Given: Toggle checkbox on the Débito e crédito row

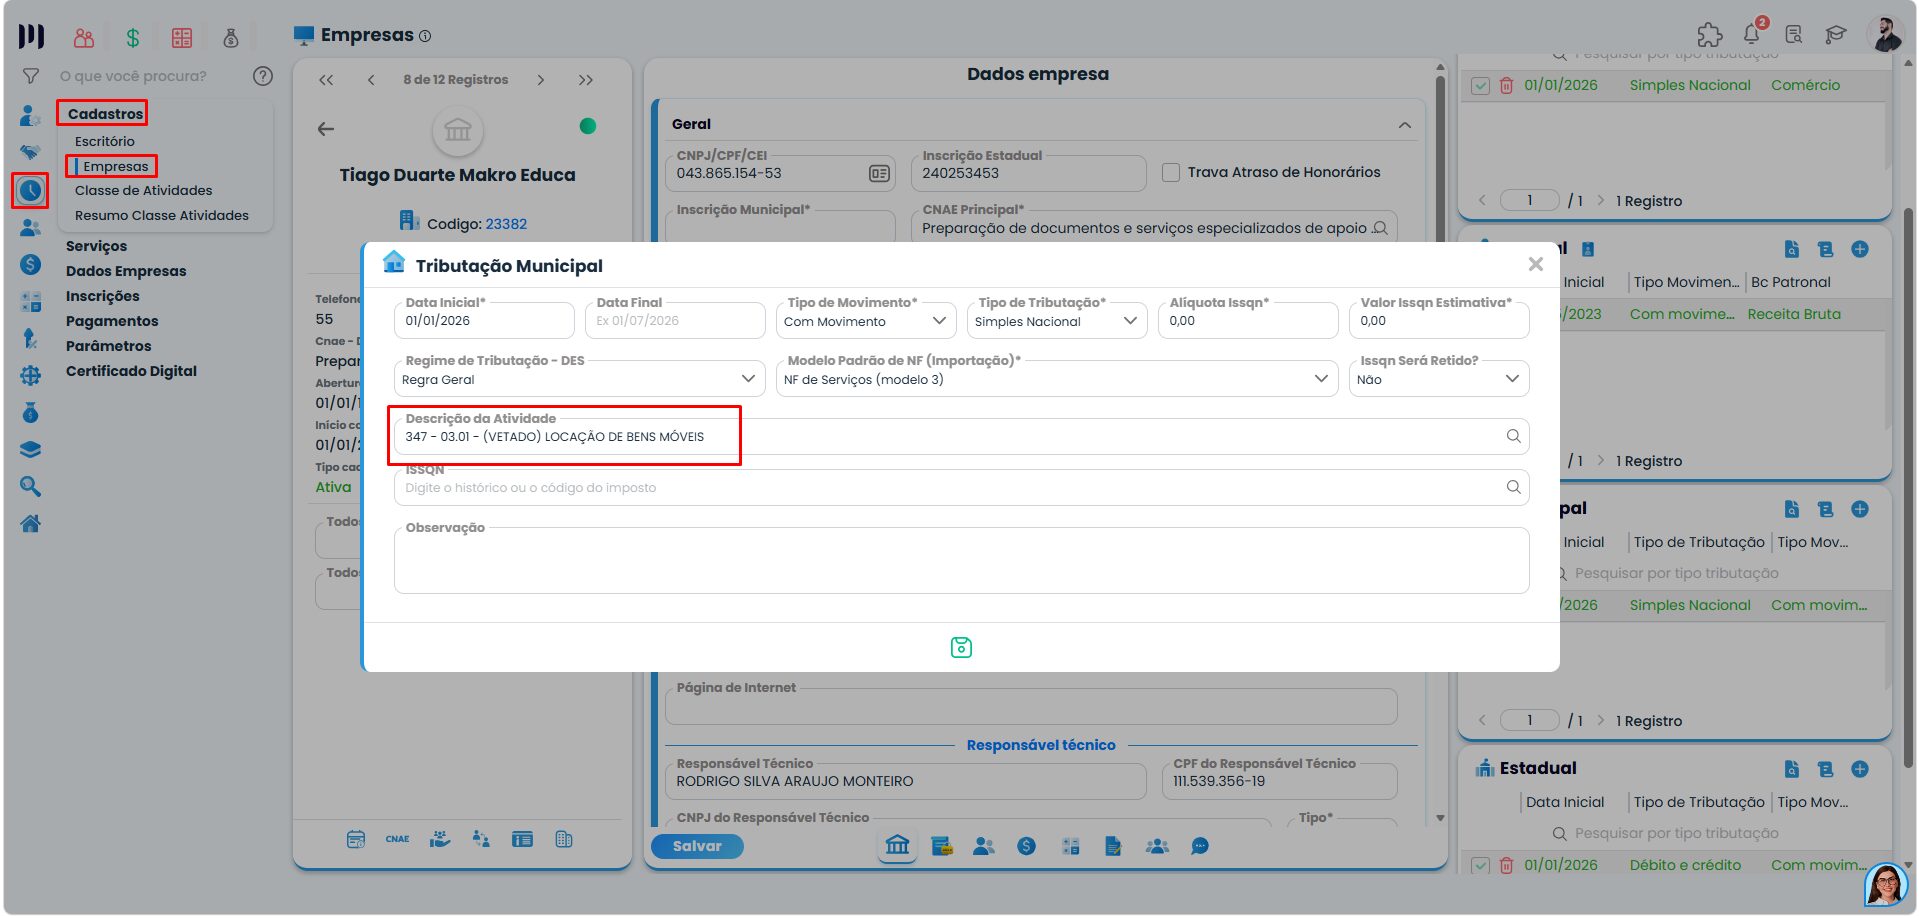Looking at the screenshot, I should tap(1481, 866).
